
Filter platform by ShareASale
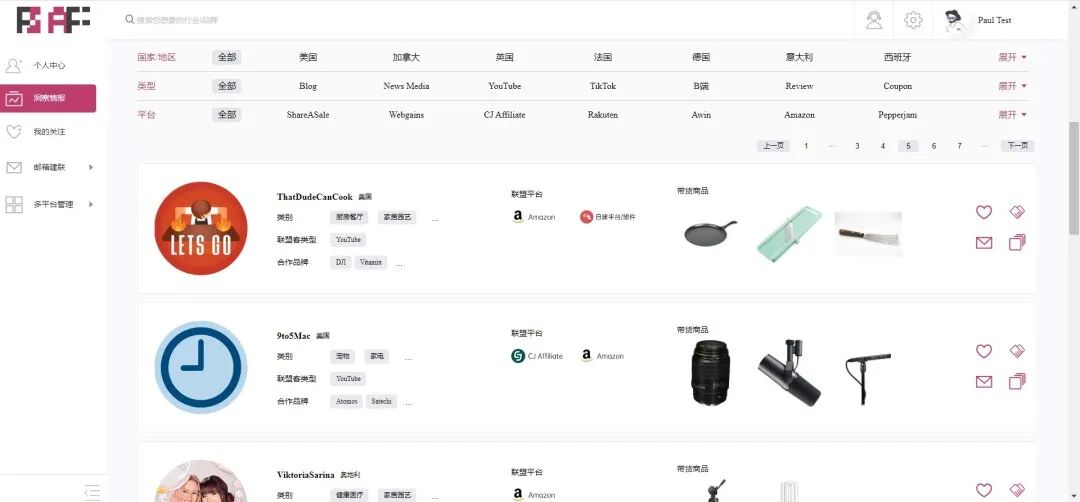click(x=308, y=115)
